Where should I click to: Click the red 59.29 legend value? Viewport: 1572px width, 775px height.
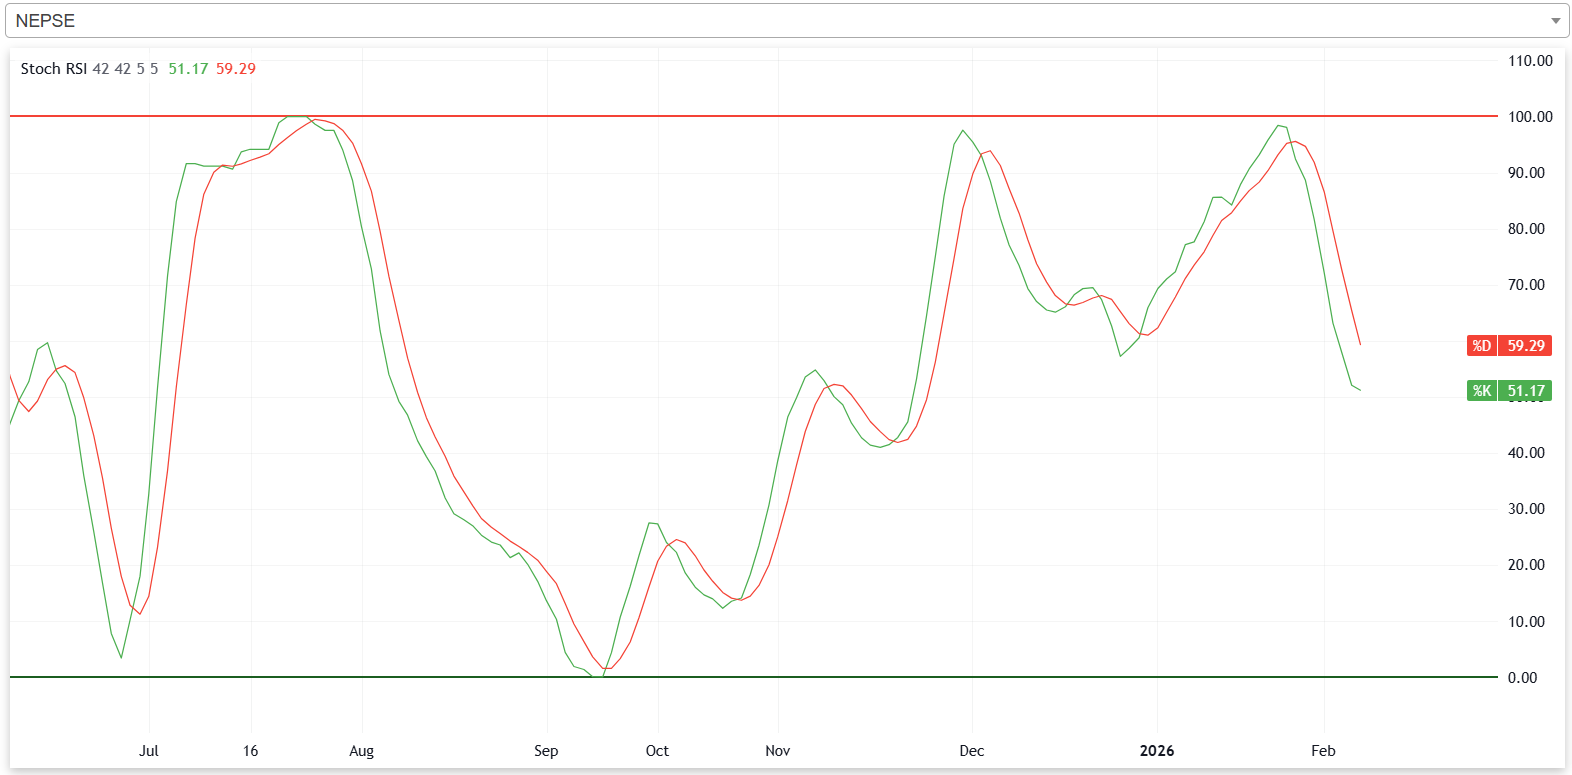tap(236, 69)
